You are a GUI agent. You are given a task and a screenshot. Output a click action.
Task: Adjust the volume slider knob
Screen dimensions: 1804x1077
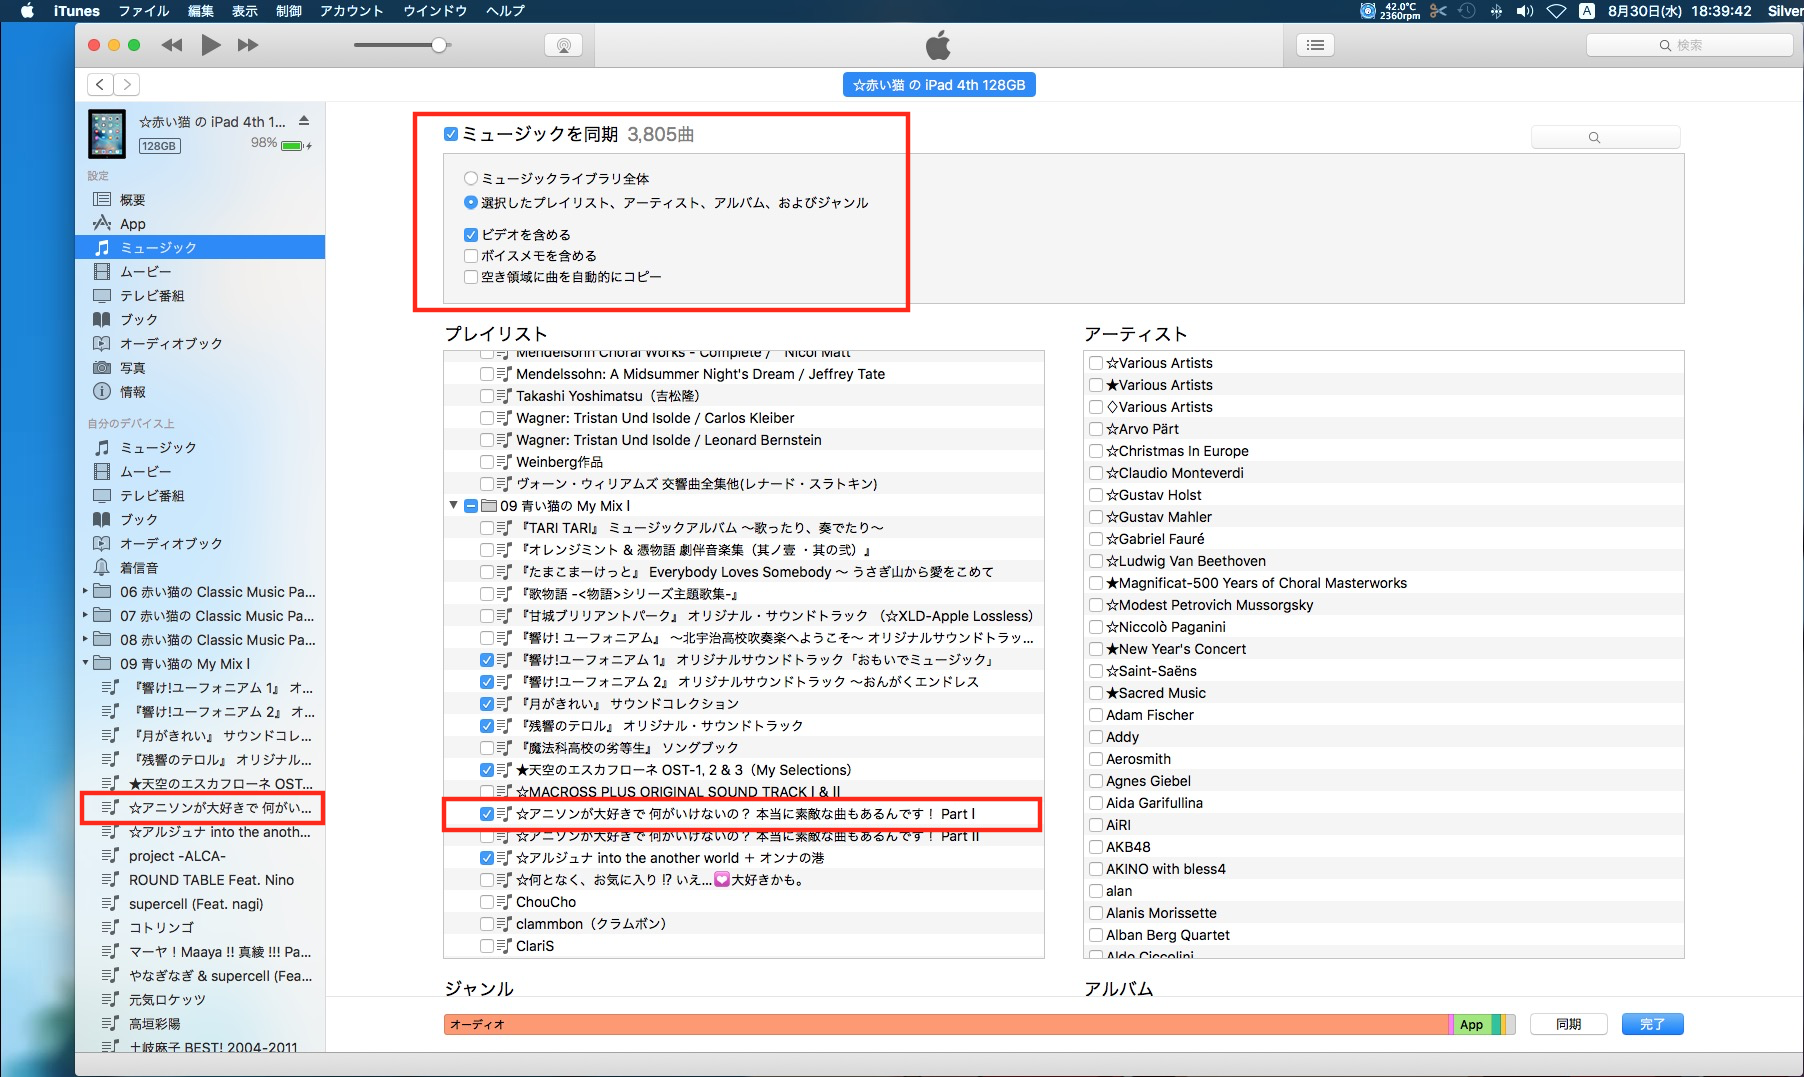tap(438, 45)
